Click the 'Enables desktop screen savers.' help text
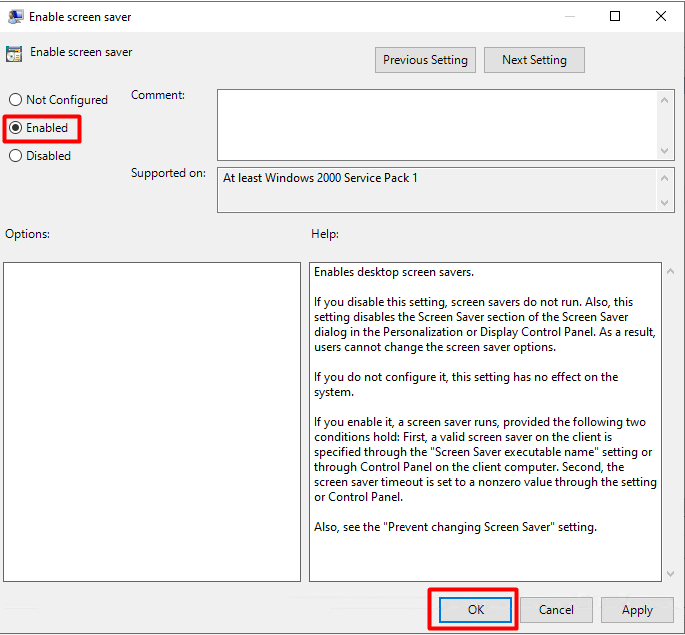The image size is (685, 635). point(394,272)
